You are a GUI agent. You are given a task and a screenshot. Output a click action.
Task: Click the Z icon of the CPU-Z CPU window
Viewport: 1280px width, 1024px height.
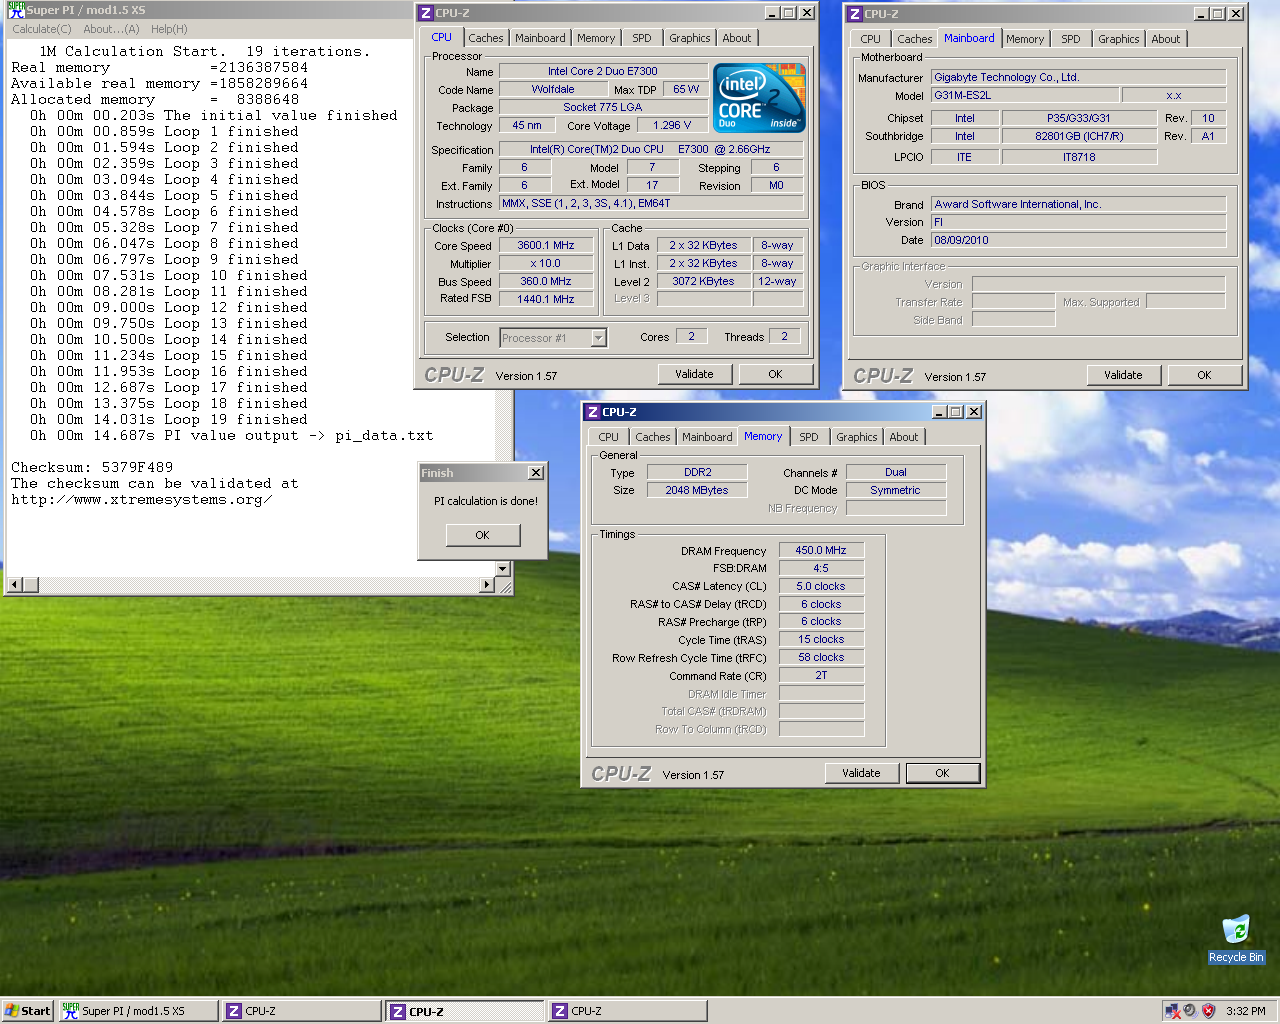[426, 13]
